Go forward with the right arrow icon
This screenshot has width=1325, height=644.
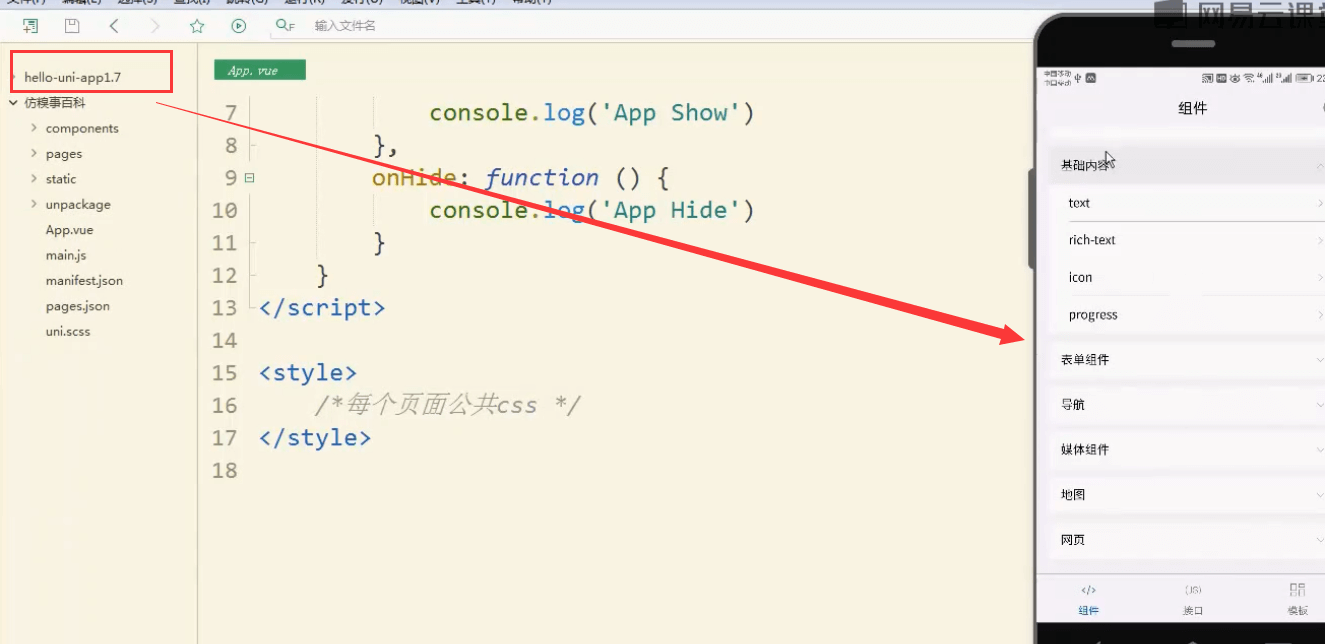pos(155,26)
